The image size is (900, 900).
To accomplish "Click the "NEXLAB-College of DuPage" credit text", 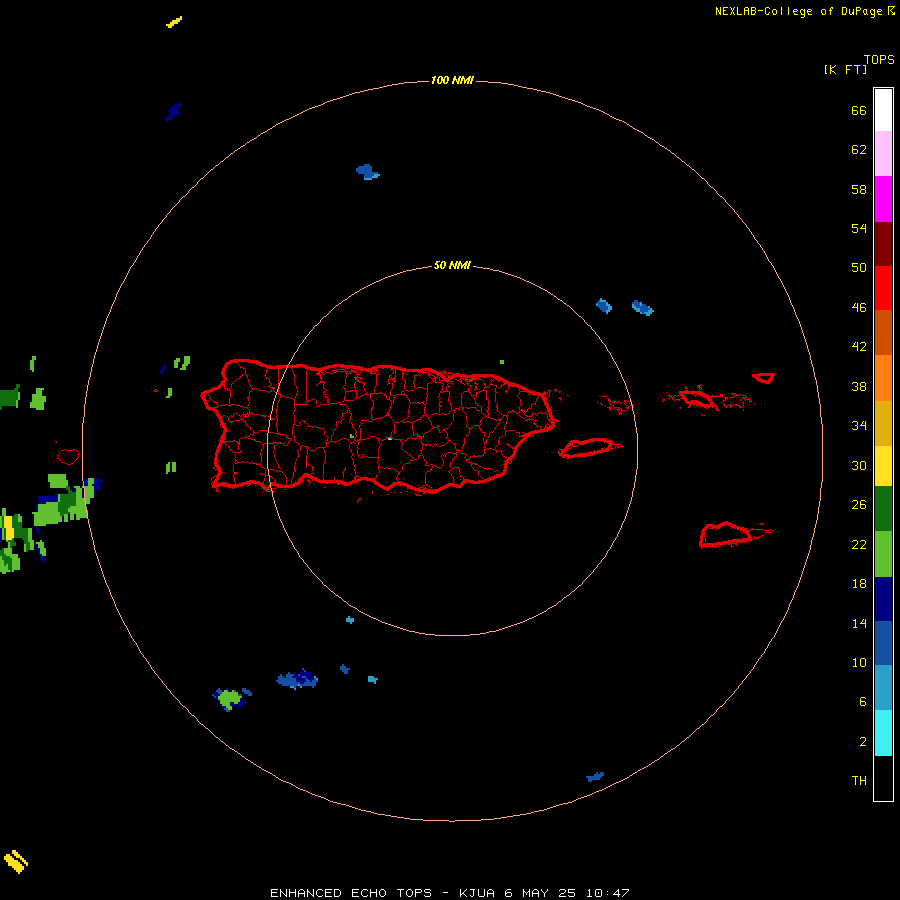I will [800, 11].
